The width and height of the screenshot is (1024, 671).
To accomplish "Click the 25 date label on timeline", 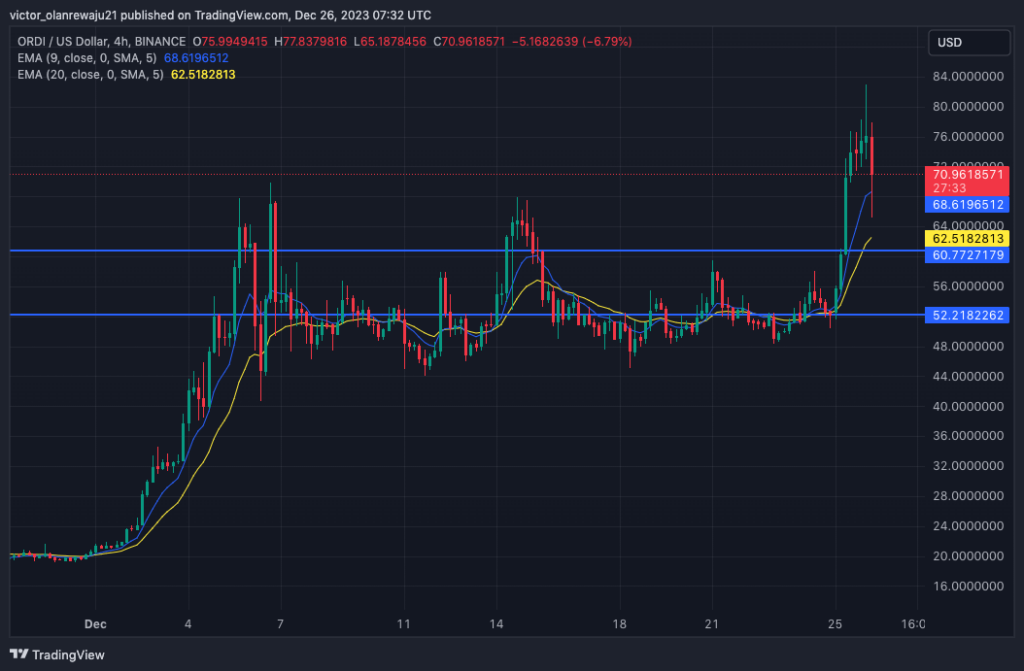I will 834,623.
